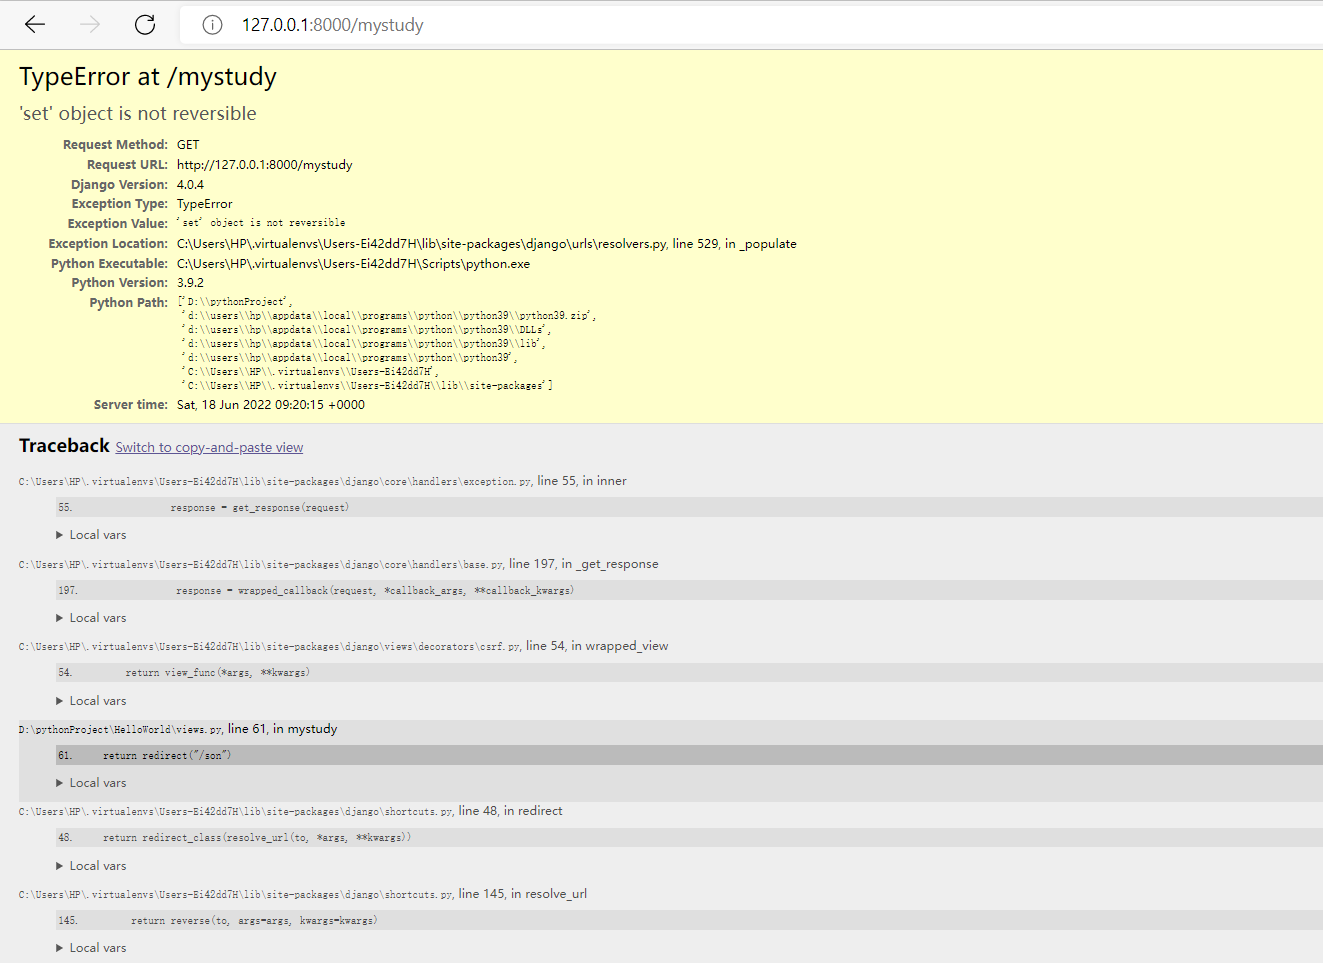1323x963 pixels.
Task: Expand Local vars under views.py mystudy frame
Action: tap(91, 782)
